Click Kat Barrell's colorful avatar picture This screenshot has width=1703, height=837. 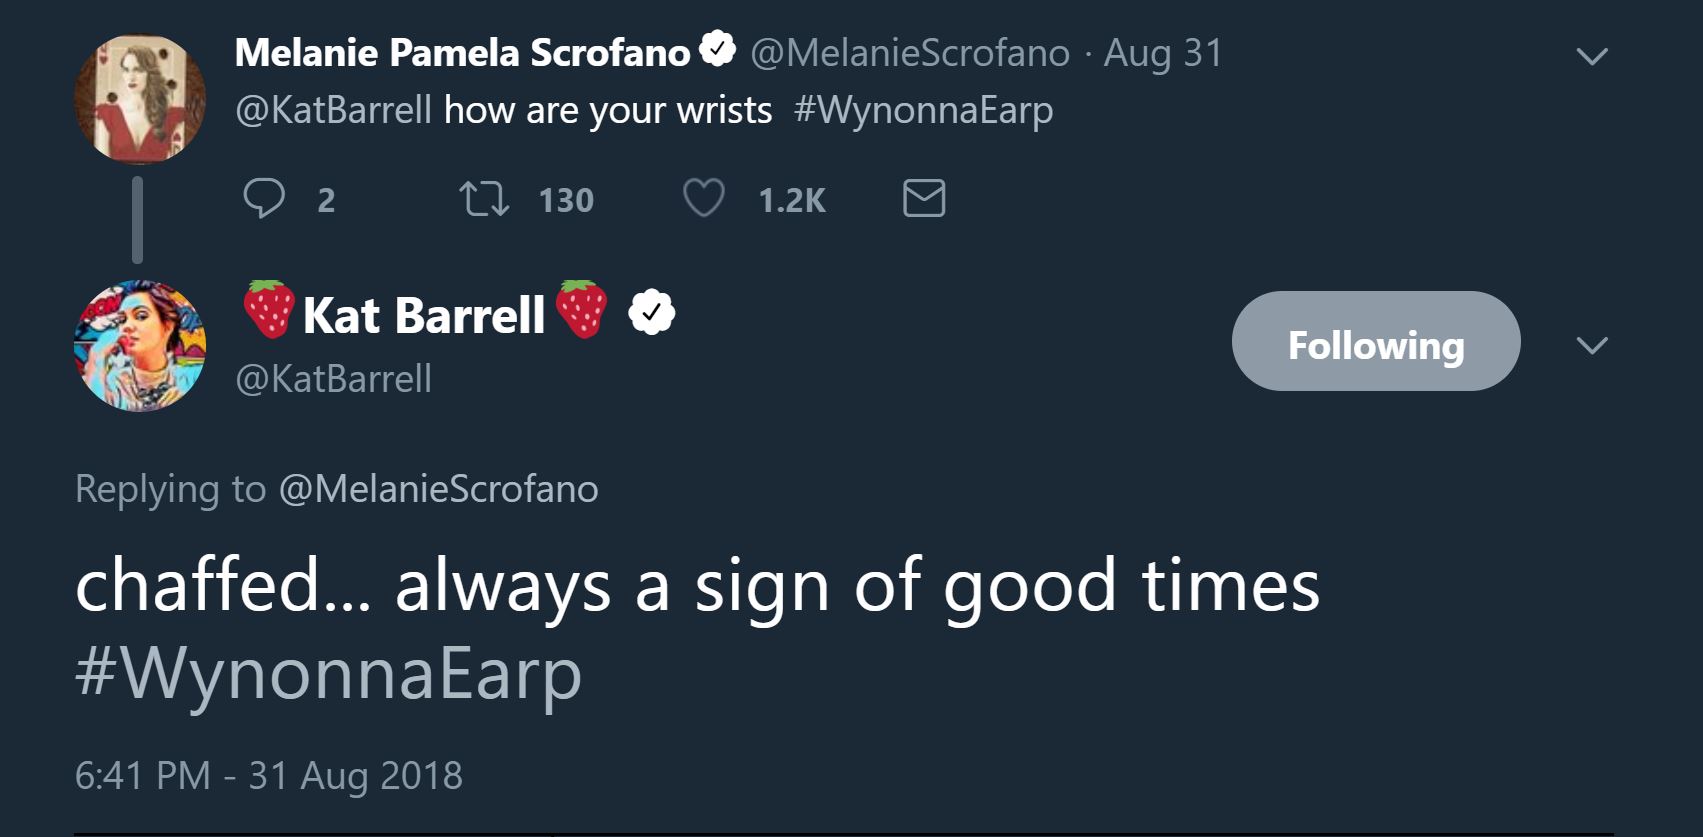(x=140, y=346)
